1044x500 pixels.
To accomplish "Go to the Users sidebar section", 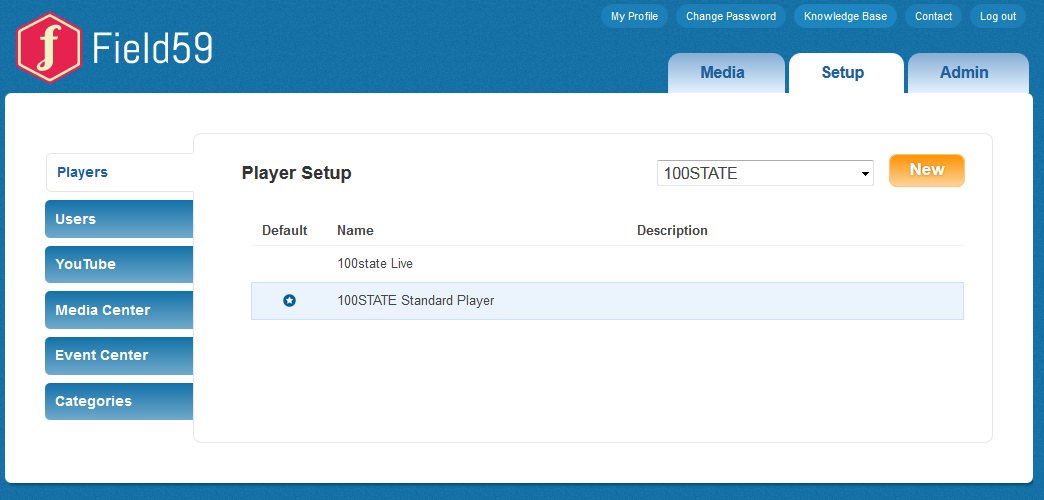I will coord(119,219).
